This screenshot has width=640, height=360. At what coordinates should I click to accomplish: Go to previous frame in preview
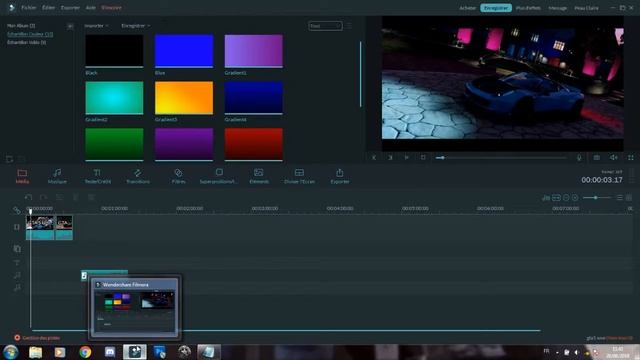click(373, 158)
